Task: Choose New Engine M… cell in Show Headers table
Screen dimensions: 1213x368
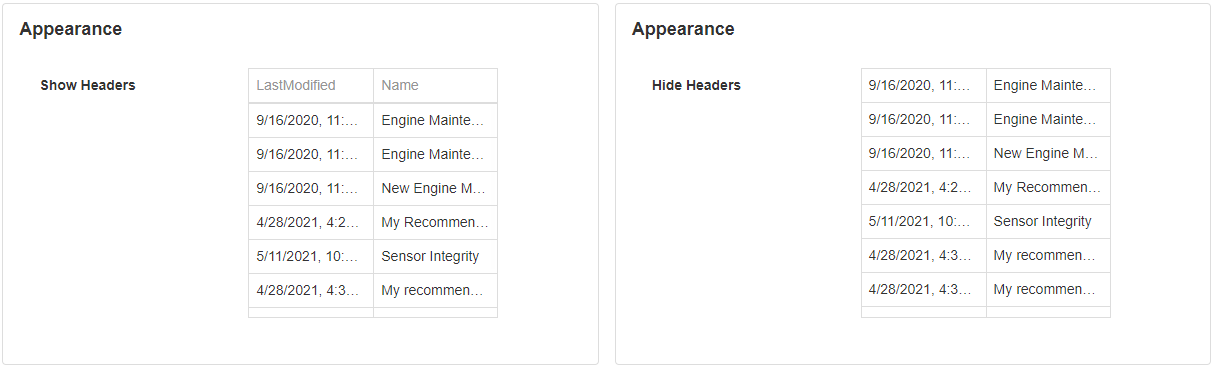Action: click(x=435, y=188)
